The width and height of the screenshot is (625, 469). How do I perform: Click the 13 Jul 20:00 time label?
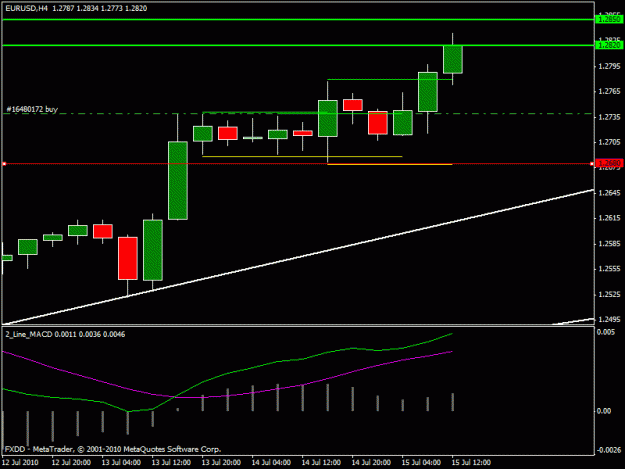[221, 462]
